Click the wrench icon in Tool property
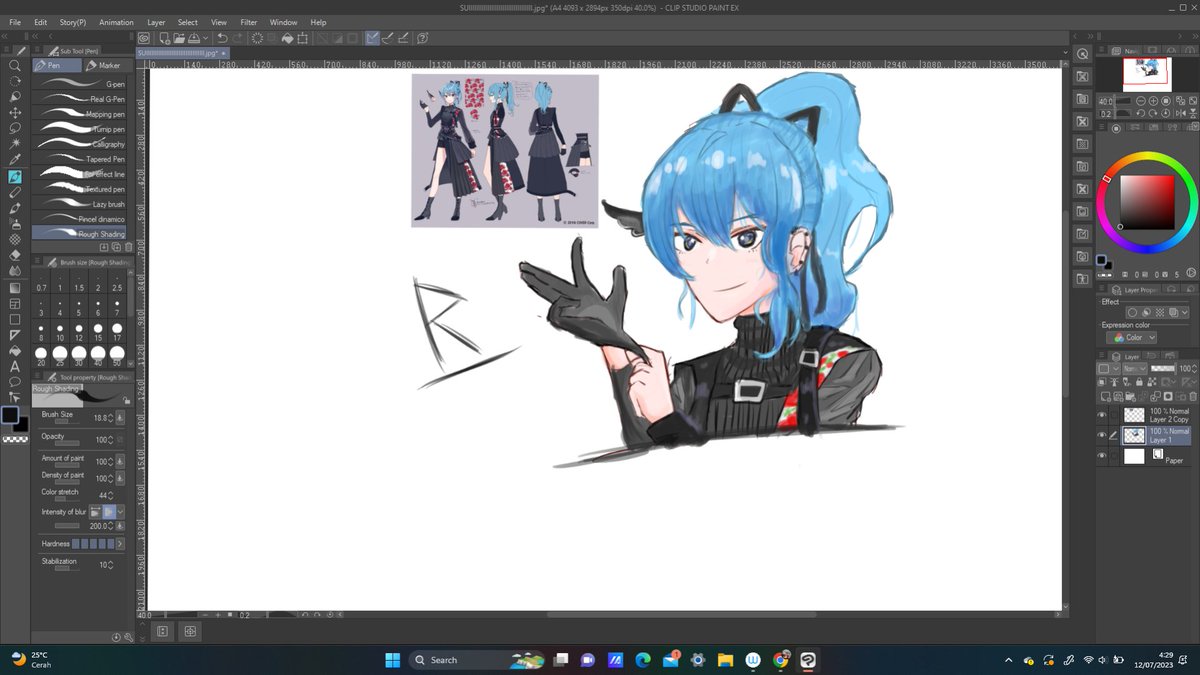 pos(127,637)
